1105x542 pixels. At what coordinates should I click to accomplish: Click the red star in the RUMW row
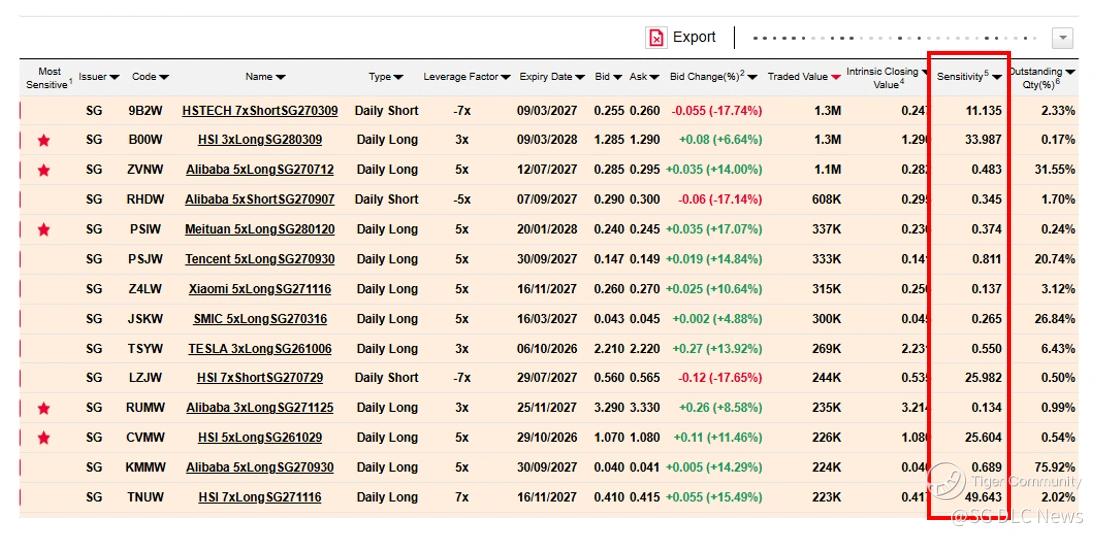44,409
